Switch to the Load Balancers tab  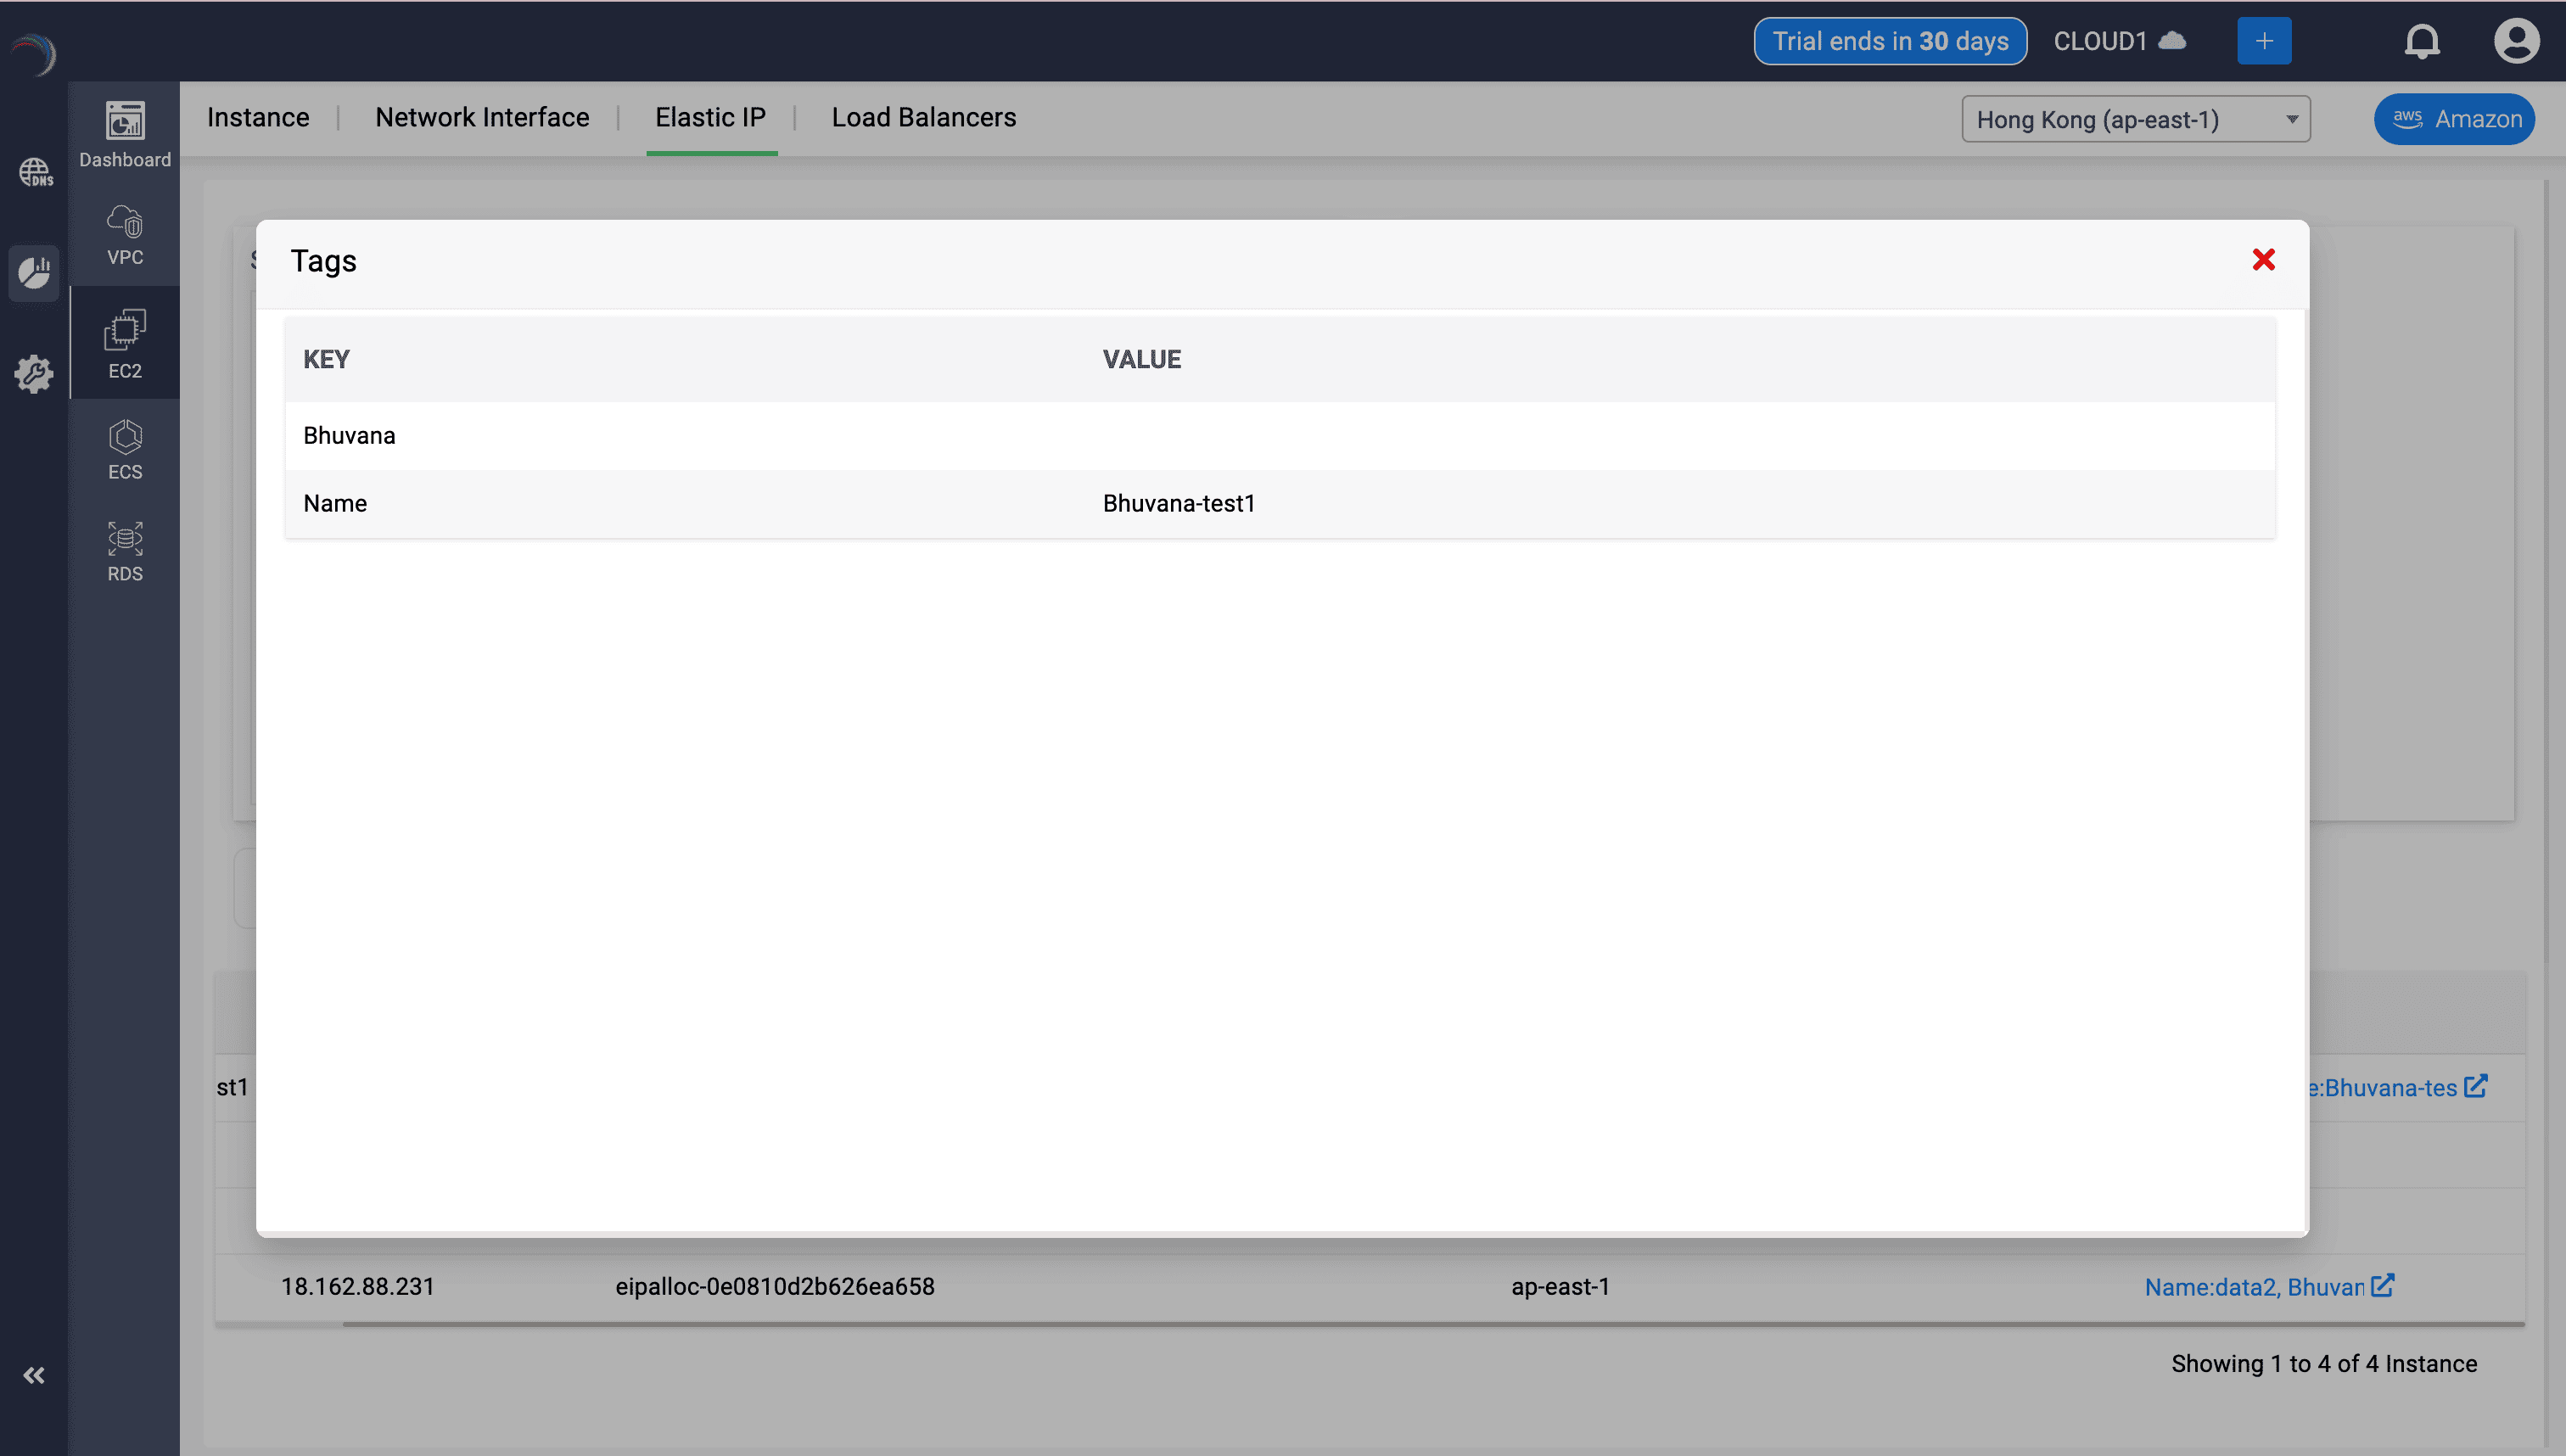[923, 117]
